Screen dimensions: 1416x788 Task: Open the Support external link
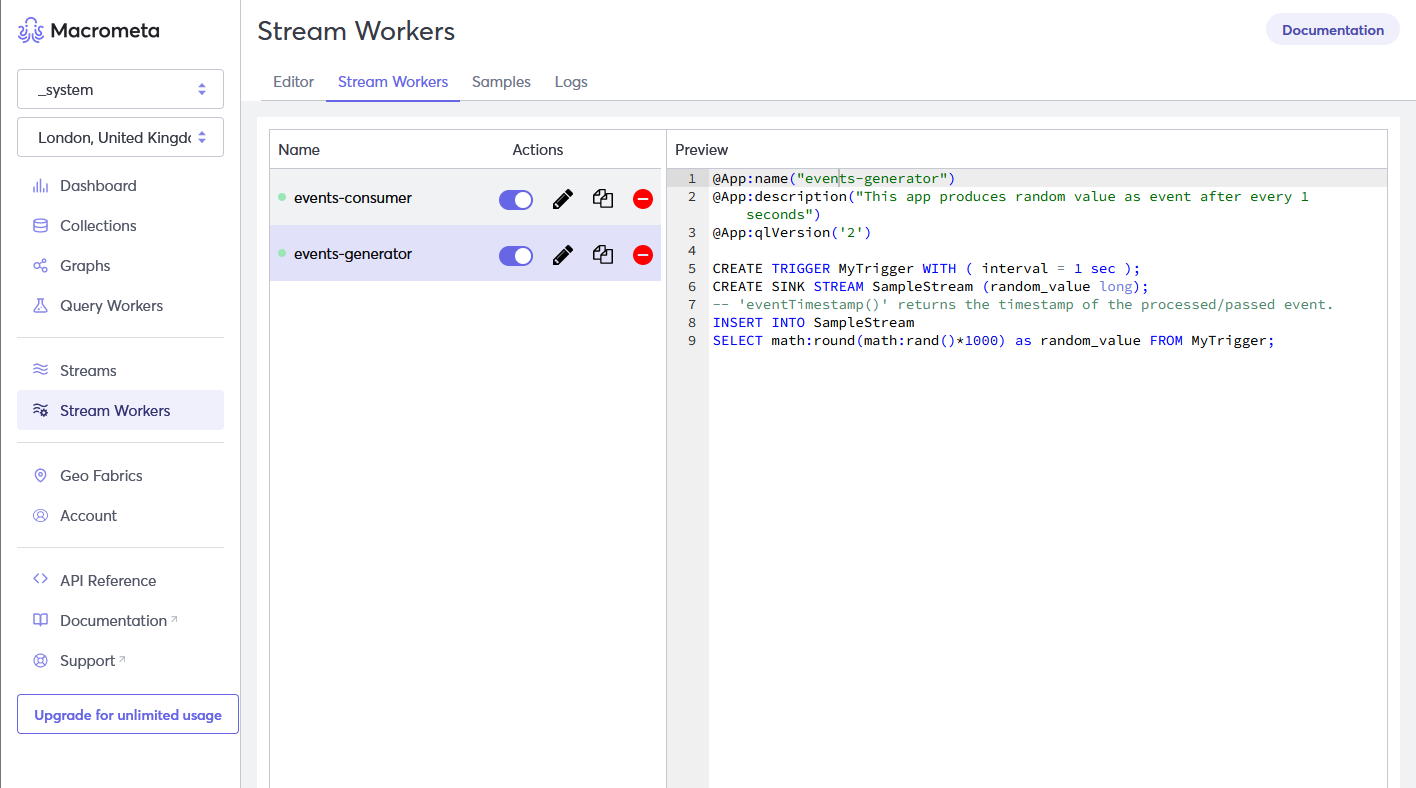(120, 660)
